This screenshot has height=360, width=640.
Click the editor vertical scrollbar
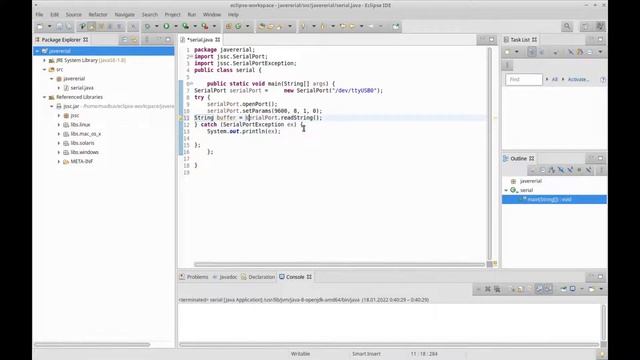(x=489, y=153)
